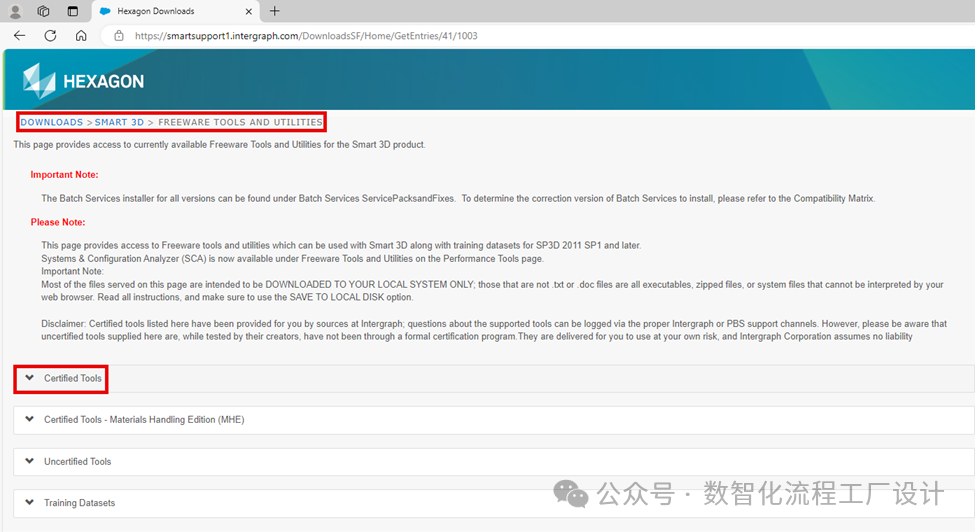Click the Systems & Configuration Analyzer line
Image resolution: width=975 pixels, height=532 pixels.
click(292, 259)
